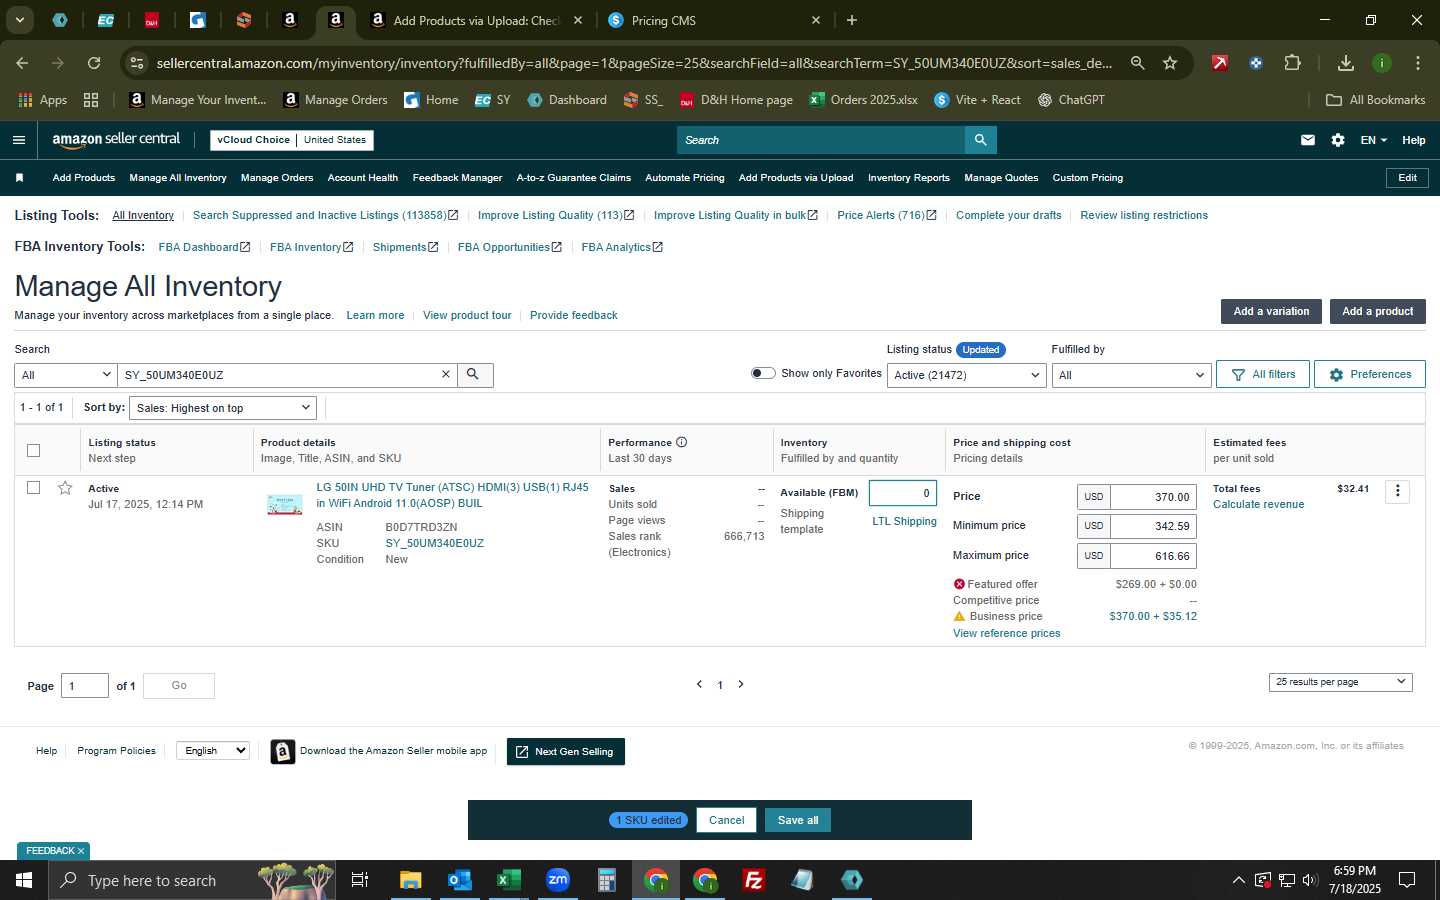Image resolution: width=1440 pixels, height=900 pixels.
Task: Expand the search field All dropdown
Action: click(66, 375)
